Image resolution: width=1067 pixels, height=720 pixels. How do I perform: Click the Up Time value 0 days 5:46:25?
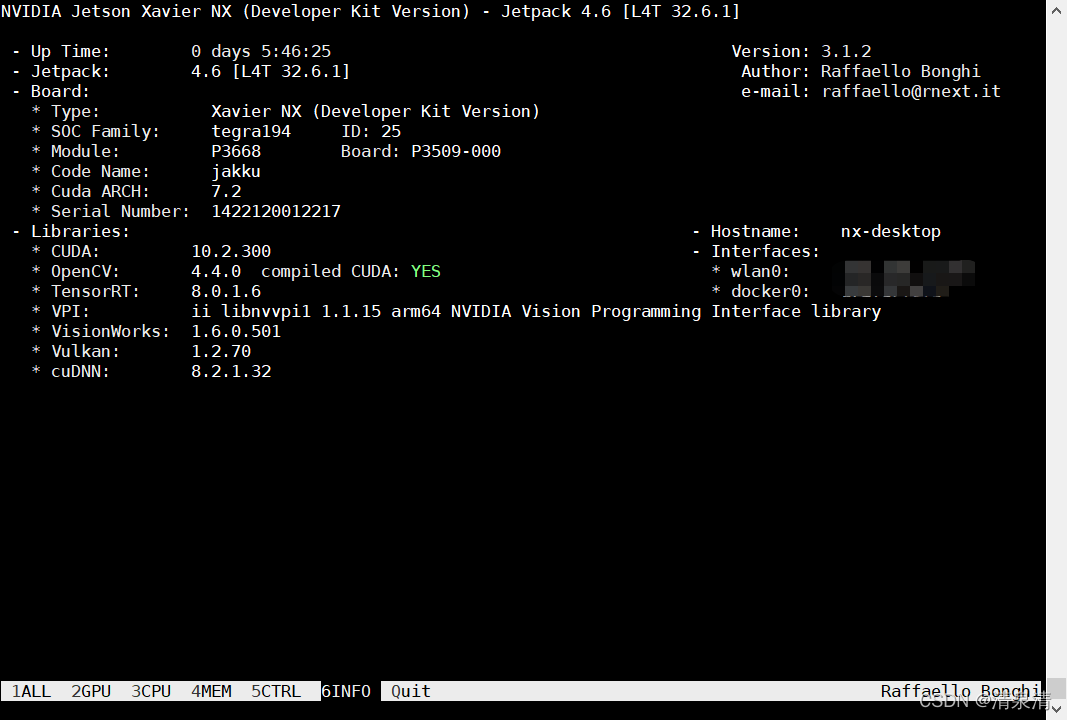coord(261,52)
